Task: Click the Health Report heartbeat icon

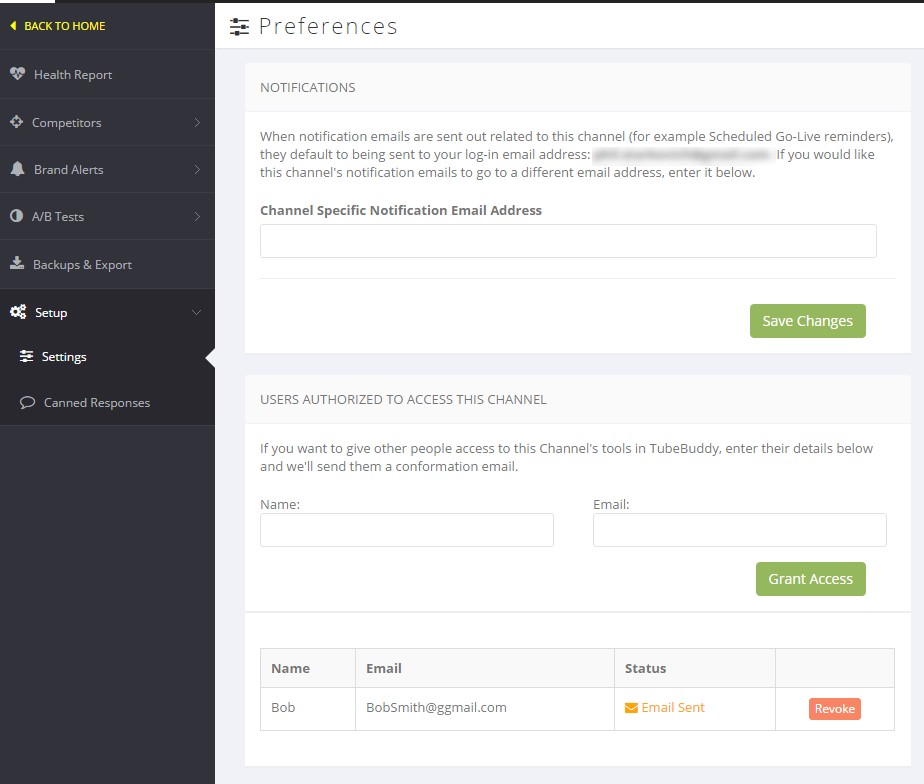Action: click(17, 74)
